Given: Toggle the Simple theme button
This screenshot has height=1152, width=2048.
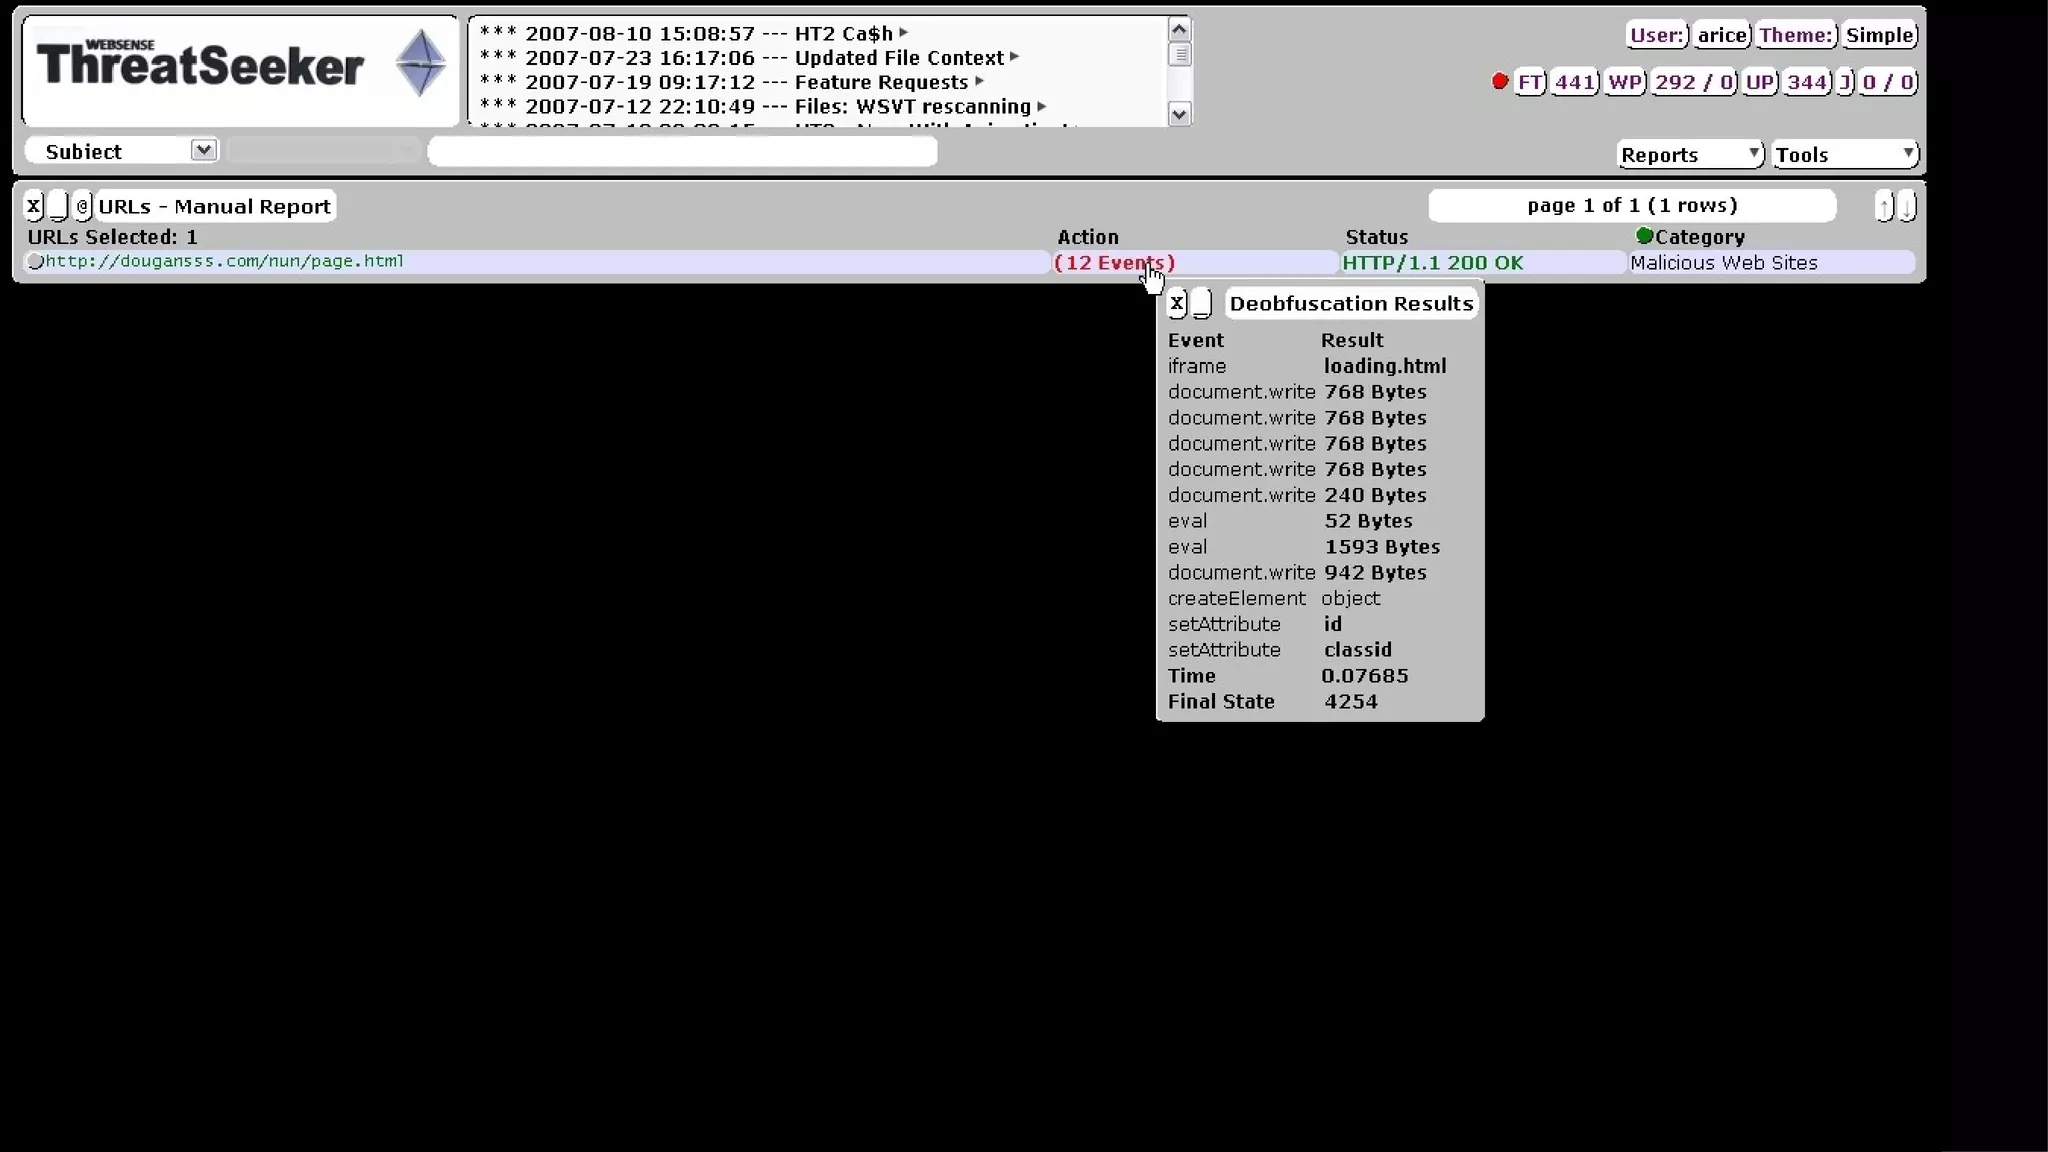Looking at the screenshot, I should pos(1879,35).
